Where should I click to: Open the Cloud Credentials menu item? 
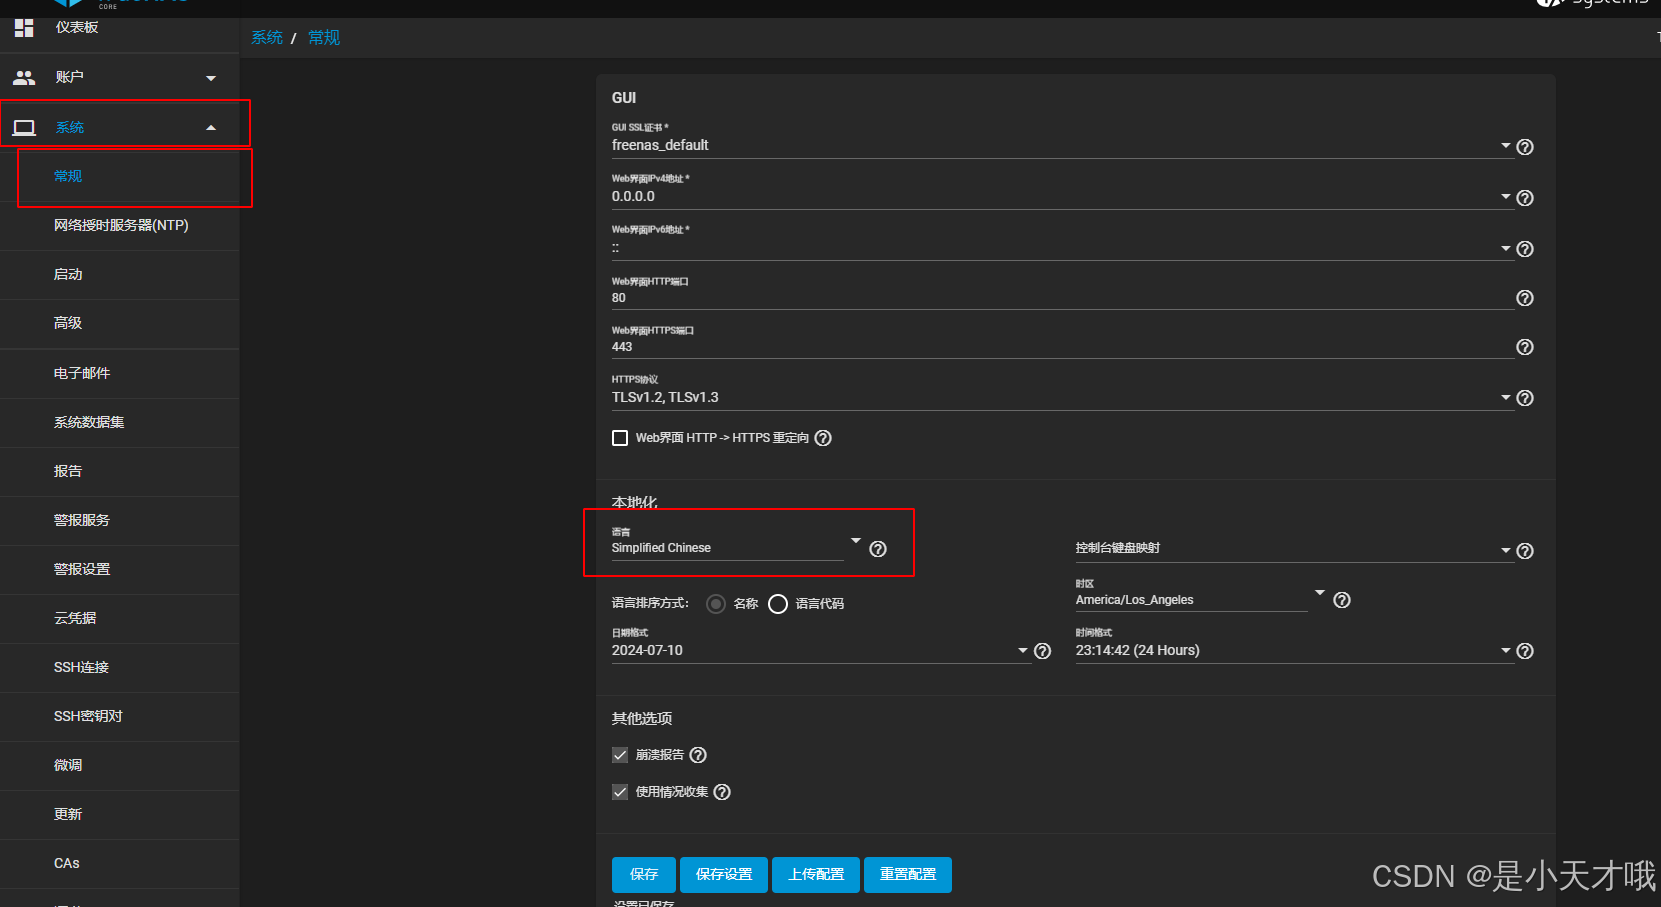120,618
